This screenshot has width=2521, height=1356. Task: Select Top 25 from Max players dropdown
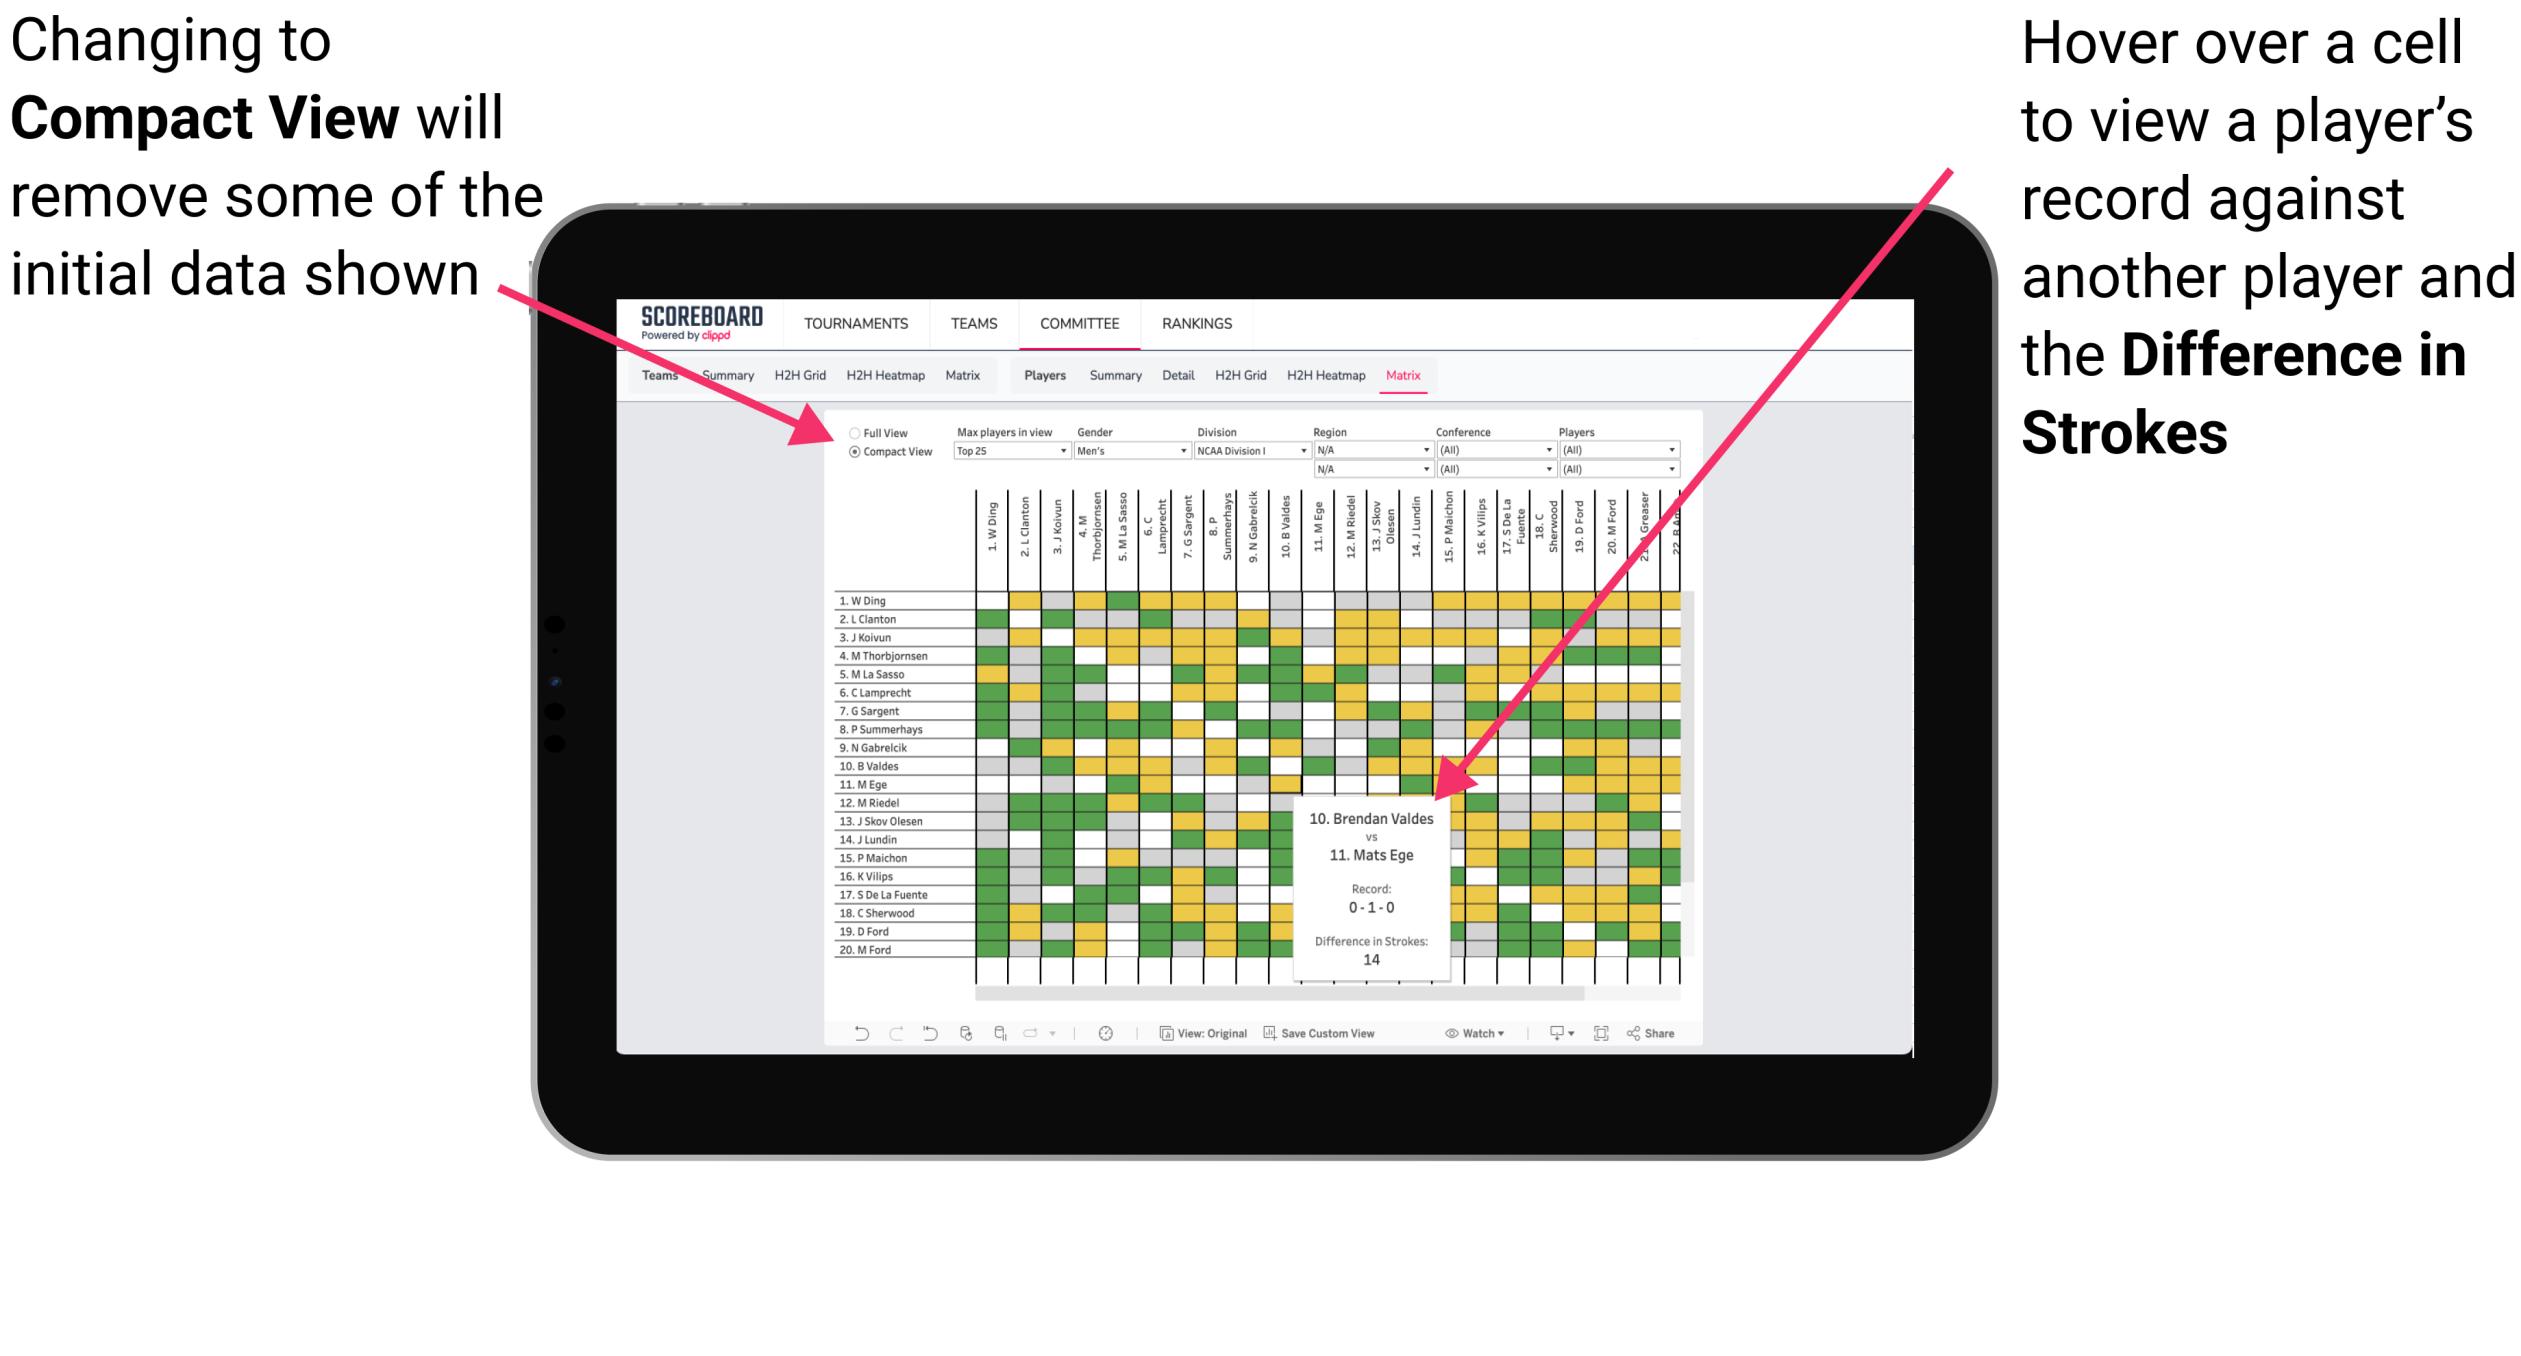pos(1008,453)
